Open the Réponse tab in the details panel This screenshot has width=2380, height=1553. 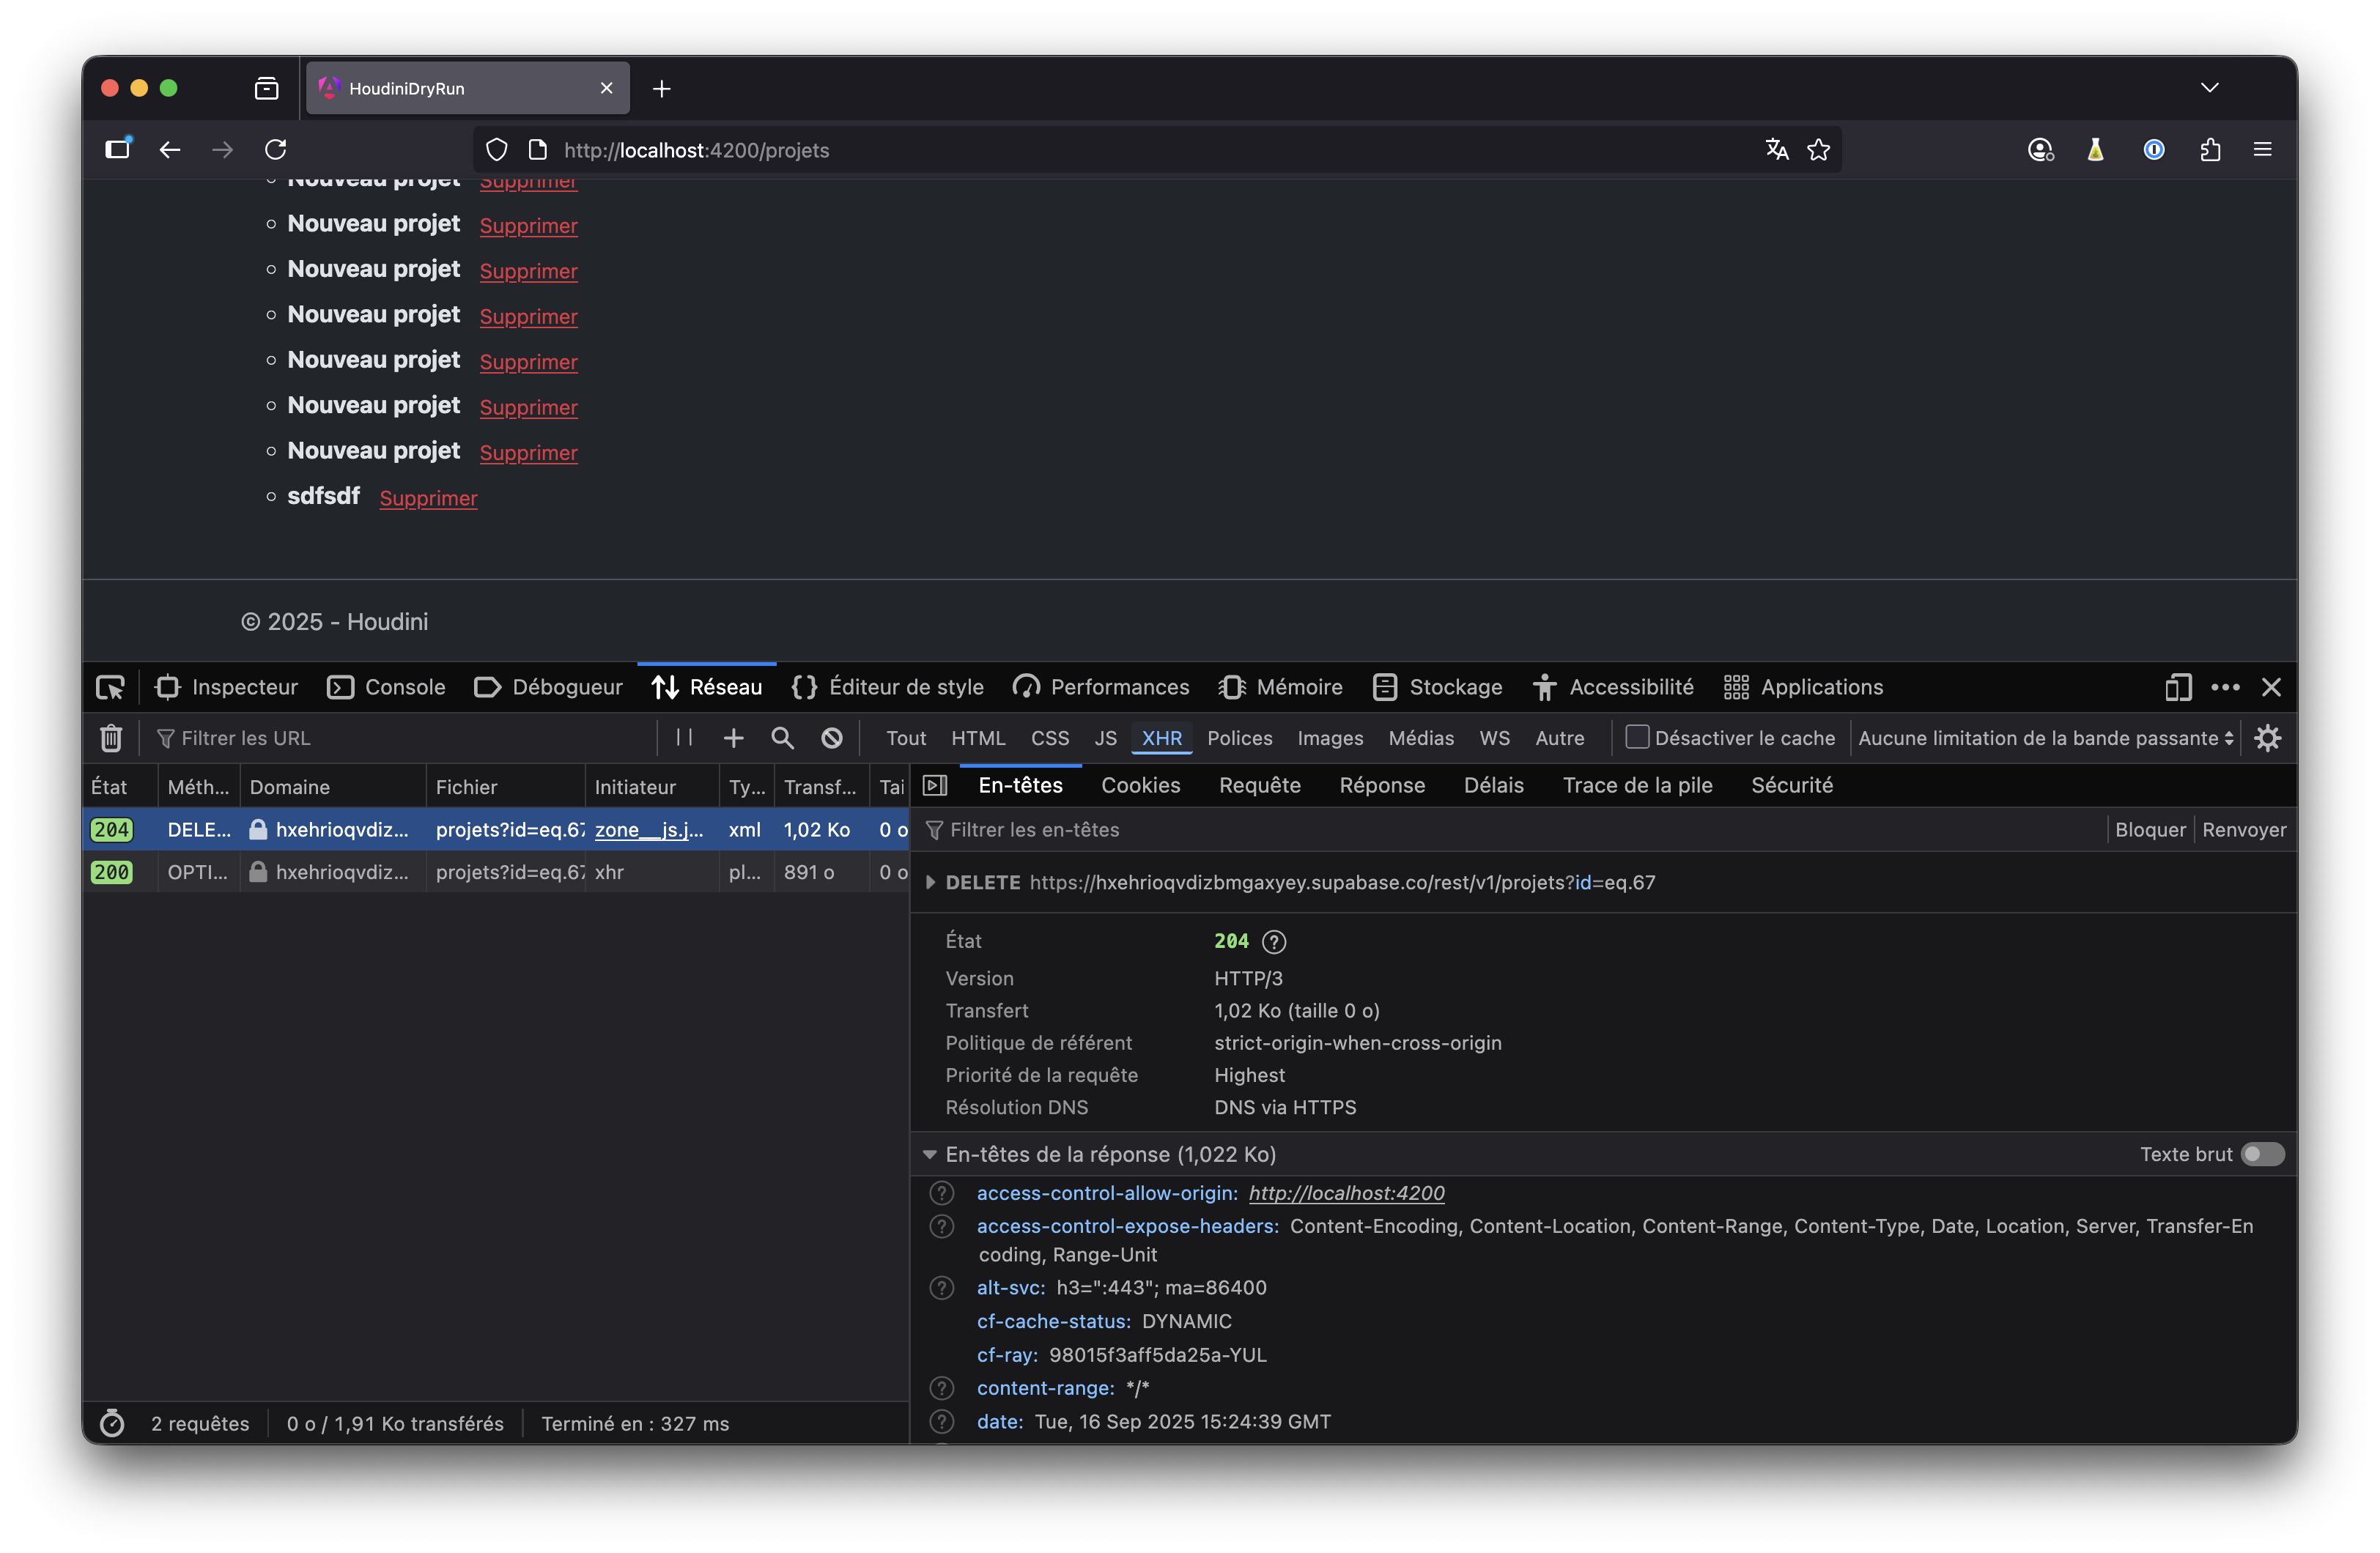[1382, 785]
